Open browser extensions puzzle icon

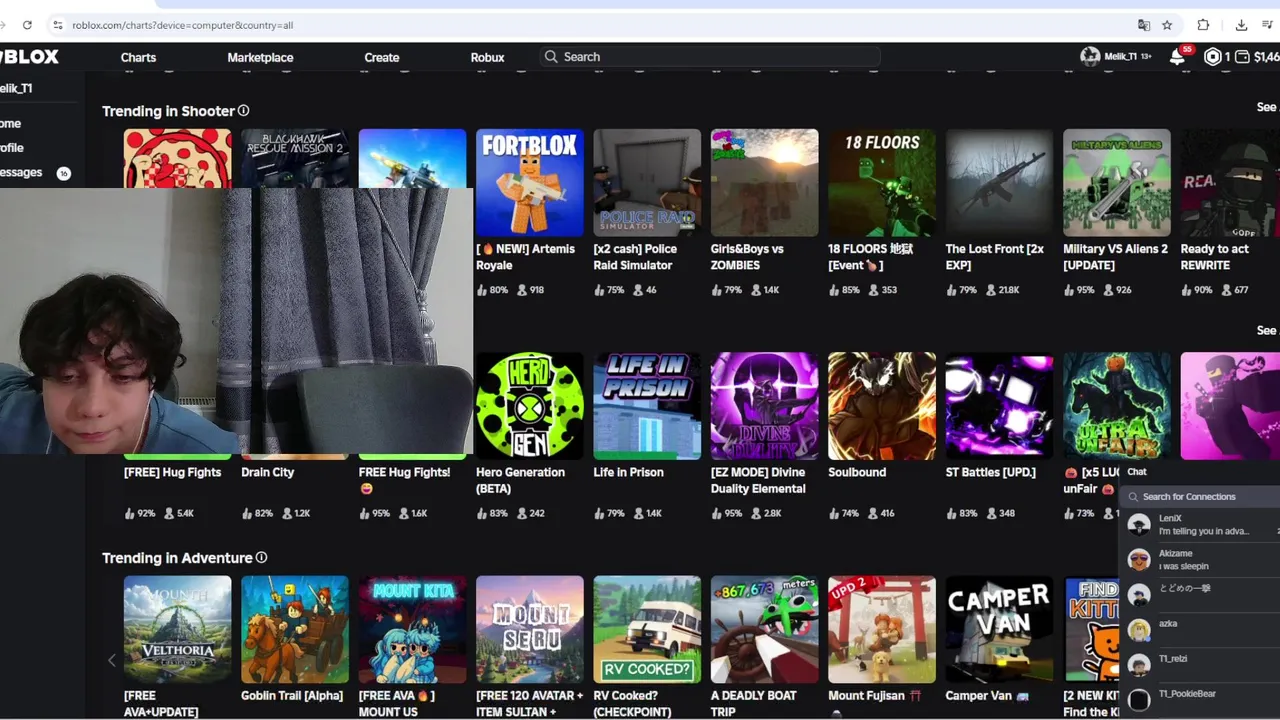click(1203, 25)
